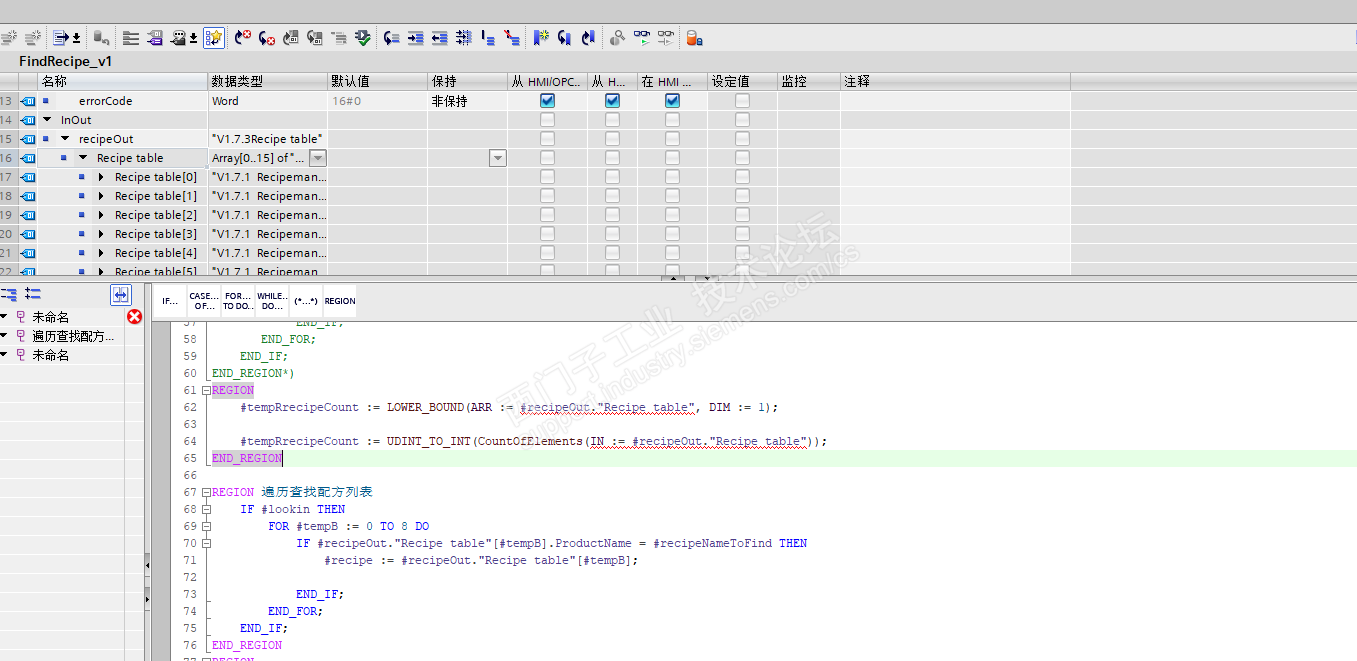Insert (*...*) comment block template
Screen dimensions: 1357x661
305,300
